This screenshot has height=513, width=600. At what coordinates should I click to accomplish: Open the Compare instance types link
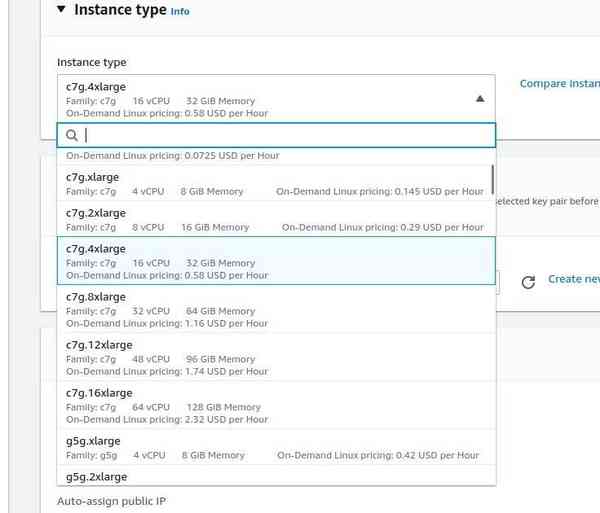559,83
